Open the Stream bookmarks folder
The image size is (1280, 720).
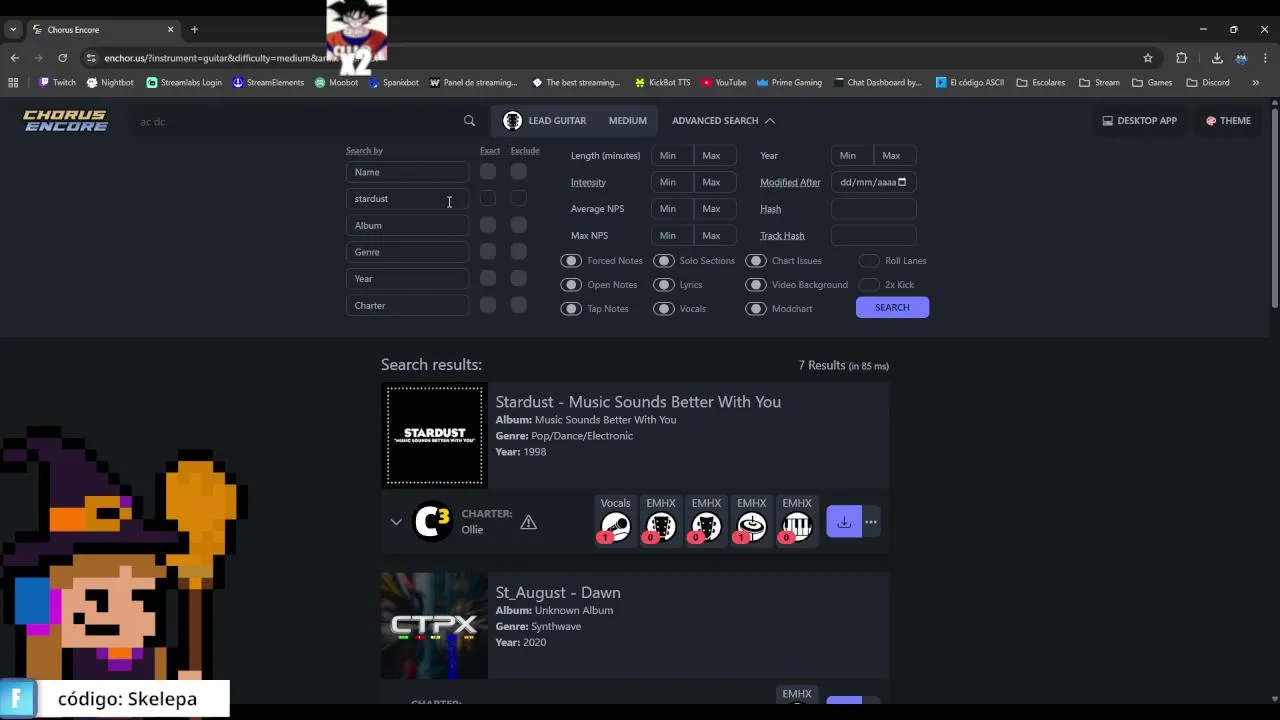click(x=1099, y=83)
